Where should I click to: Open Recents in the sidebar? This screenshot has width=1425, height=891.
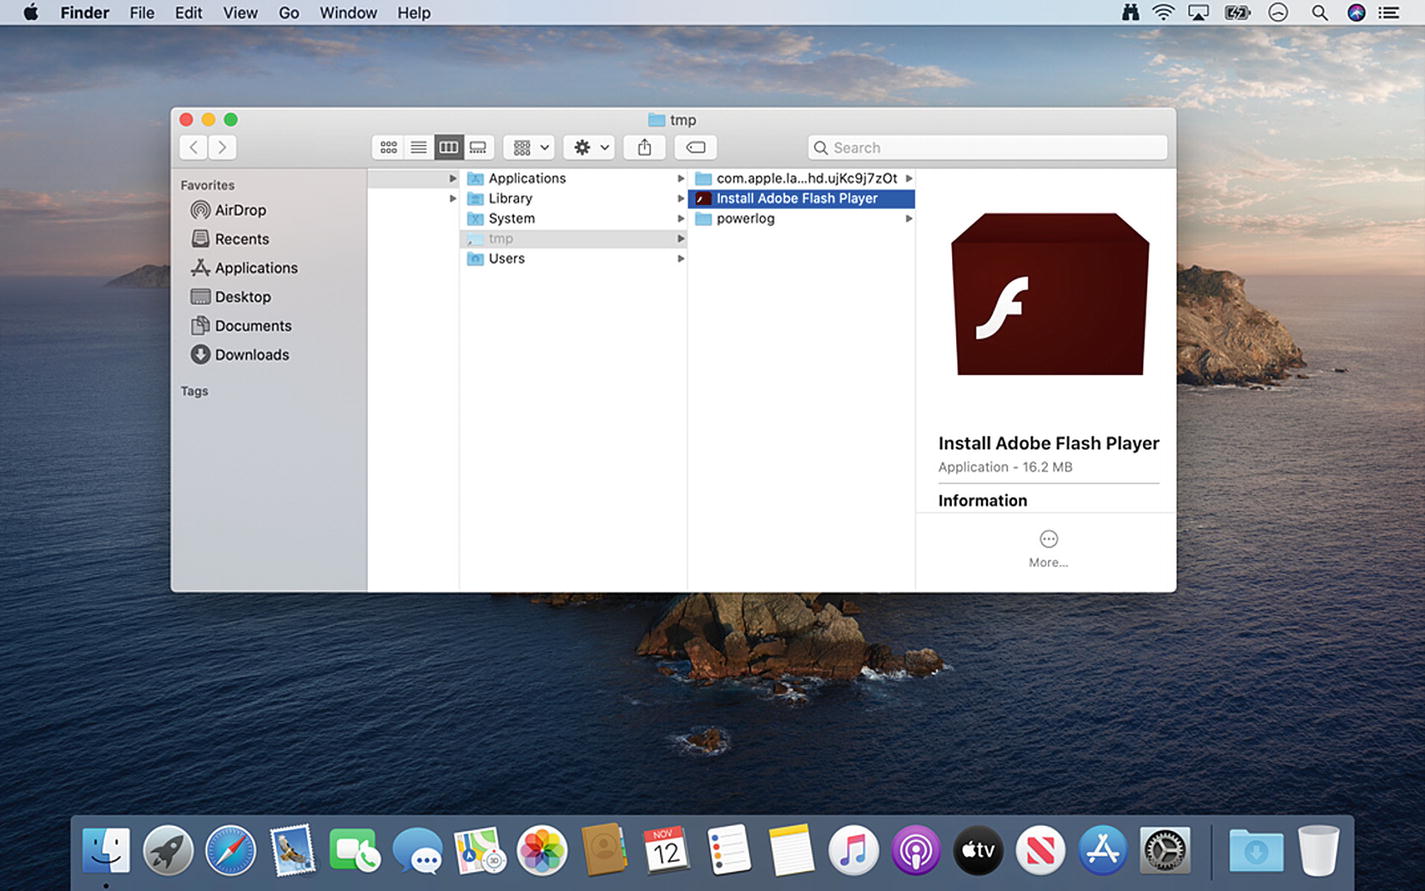230,239
